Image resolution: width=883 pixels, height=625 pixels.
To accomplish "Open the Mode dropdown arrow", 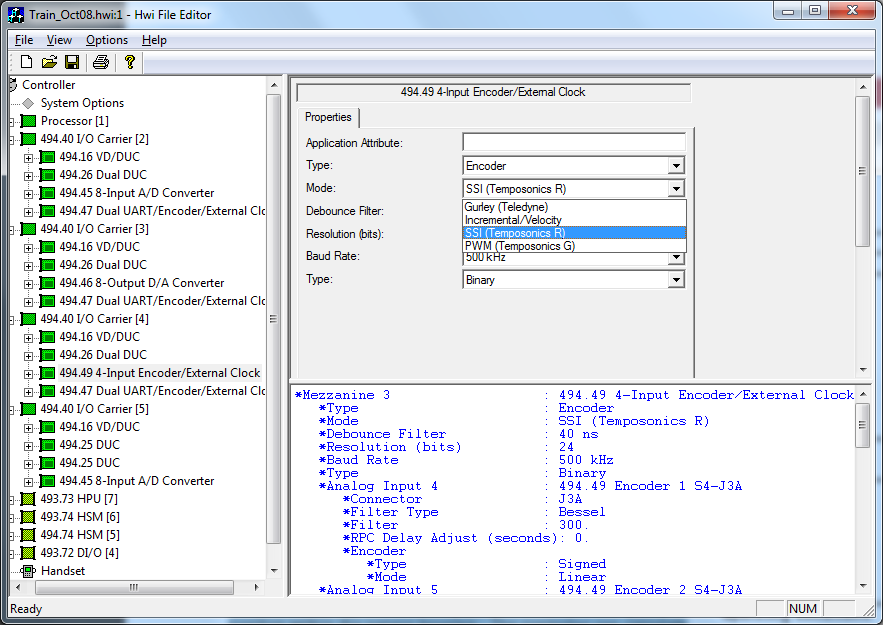I will [x=676, y=189].
